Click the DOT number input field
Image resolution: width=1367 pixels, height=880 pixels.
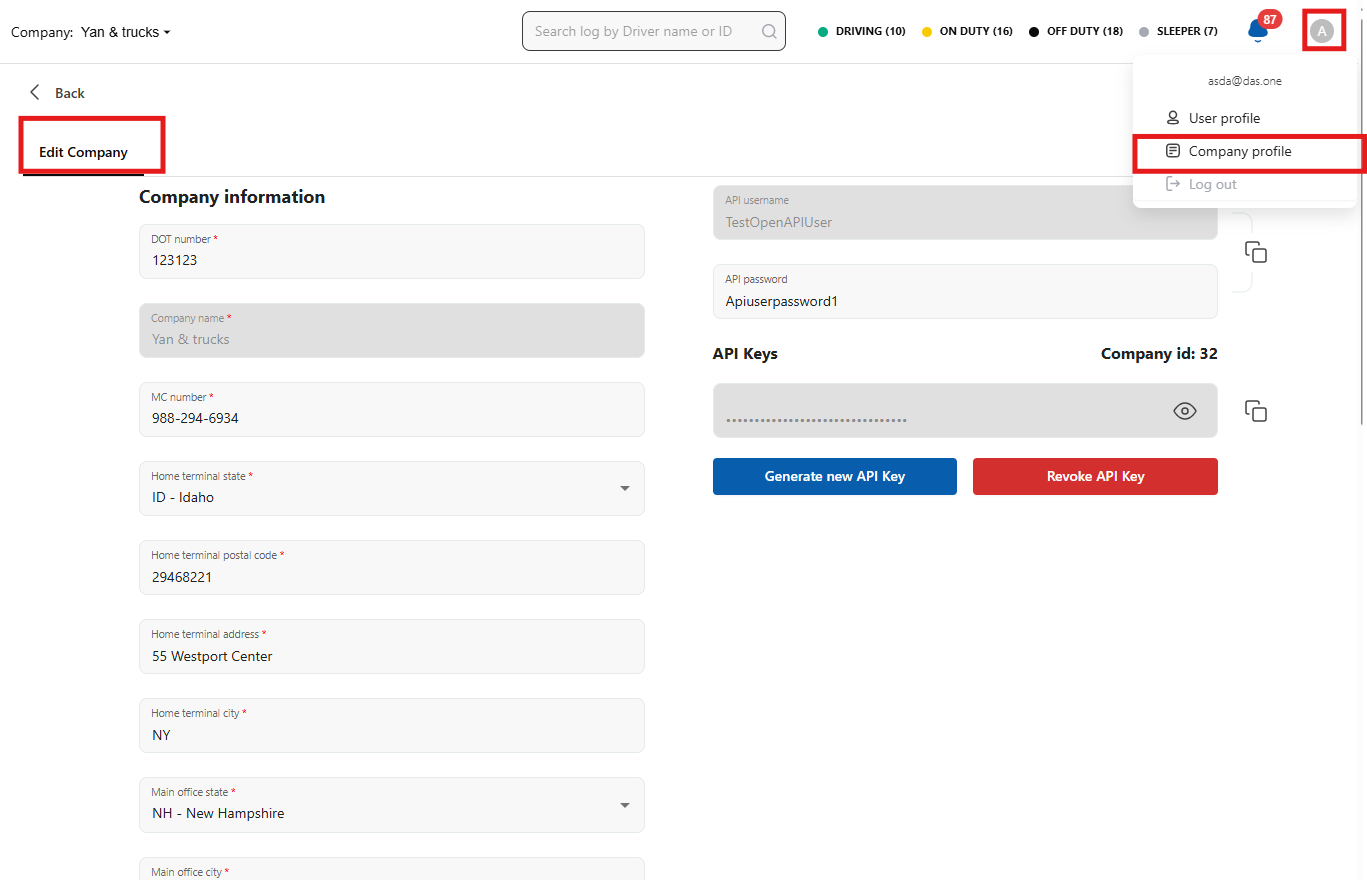pos(391,260)
